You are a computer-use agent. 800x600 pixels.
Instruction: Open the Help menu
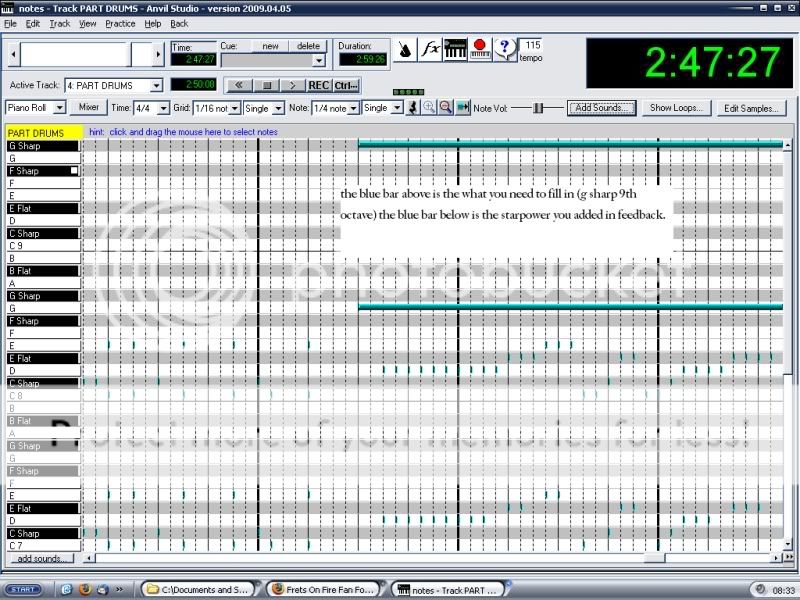(x=153, y=23)
